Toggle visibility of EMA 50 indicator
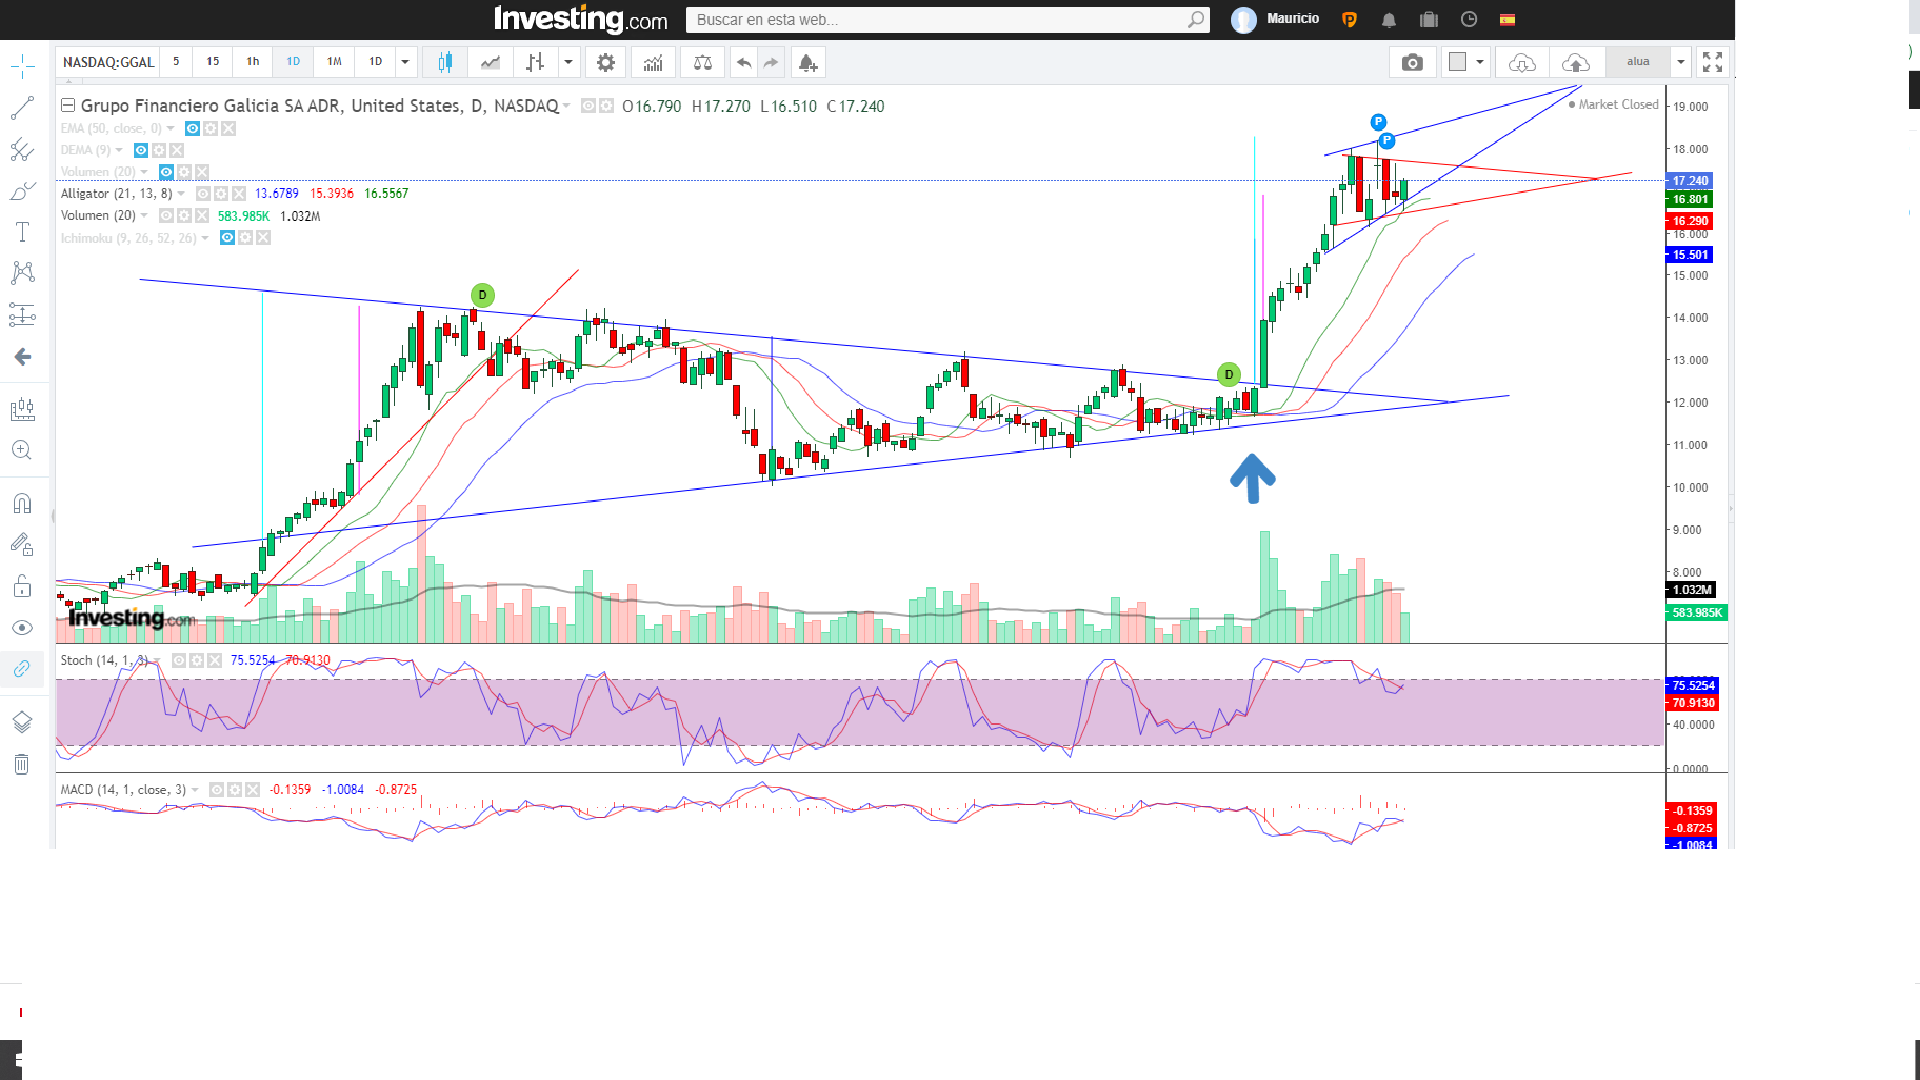 pyautogui.click(x=192, y=128)
